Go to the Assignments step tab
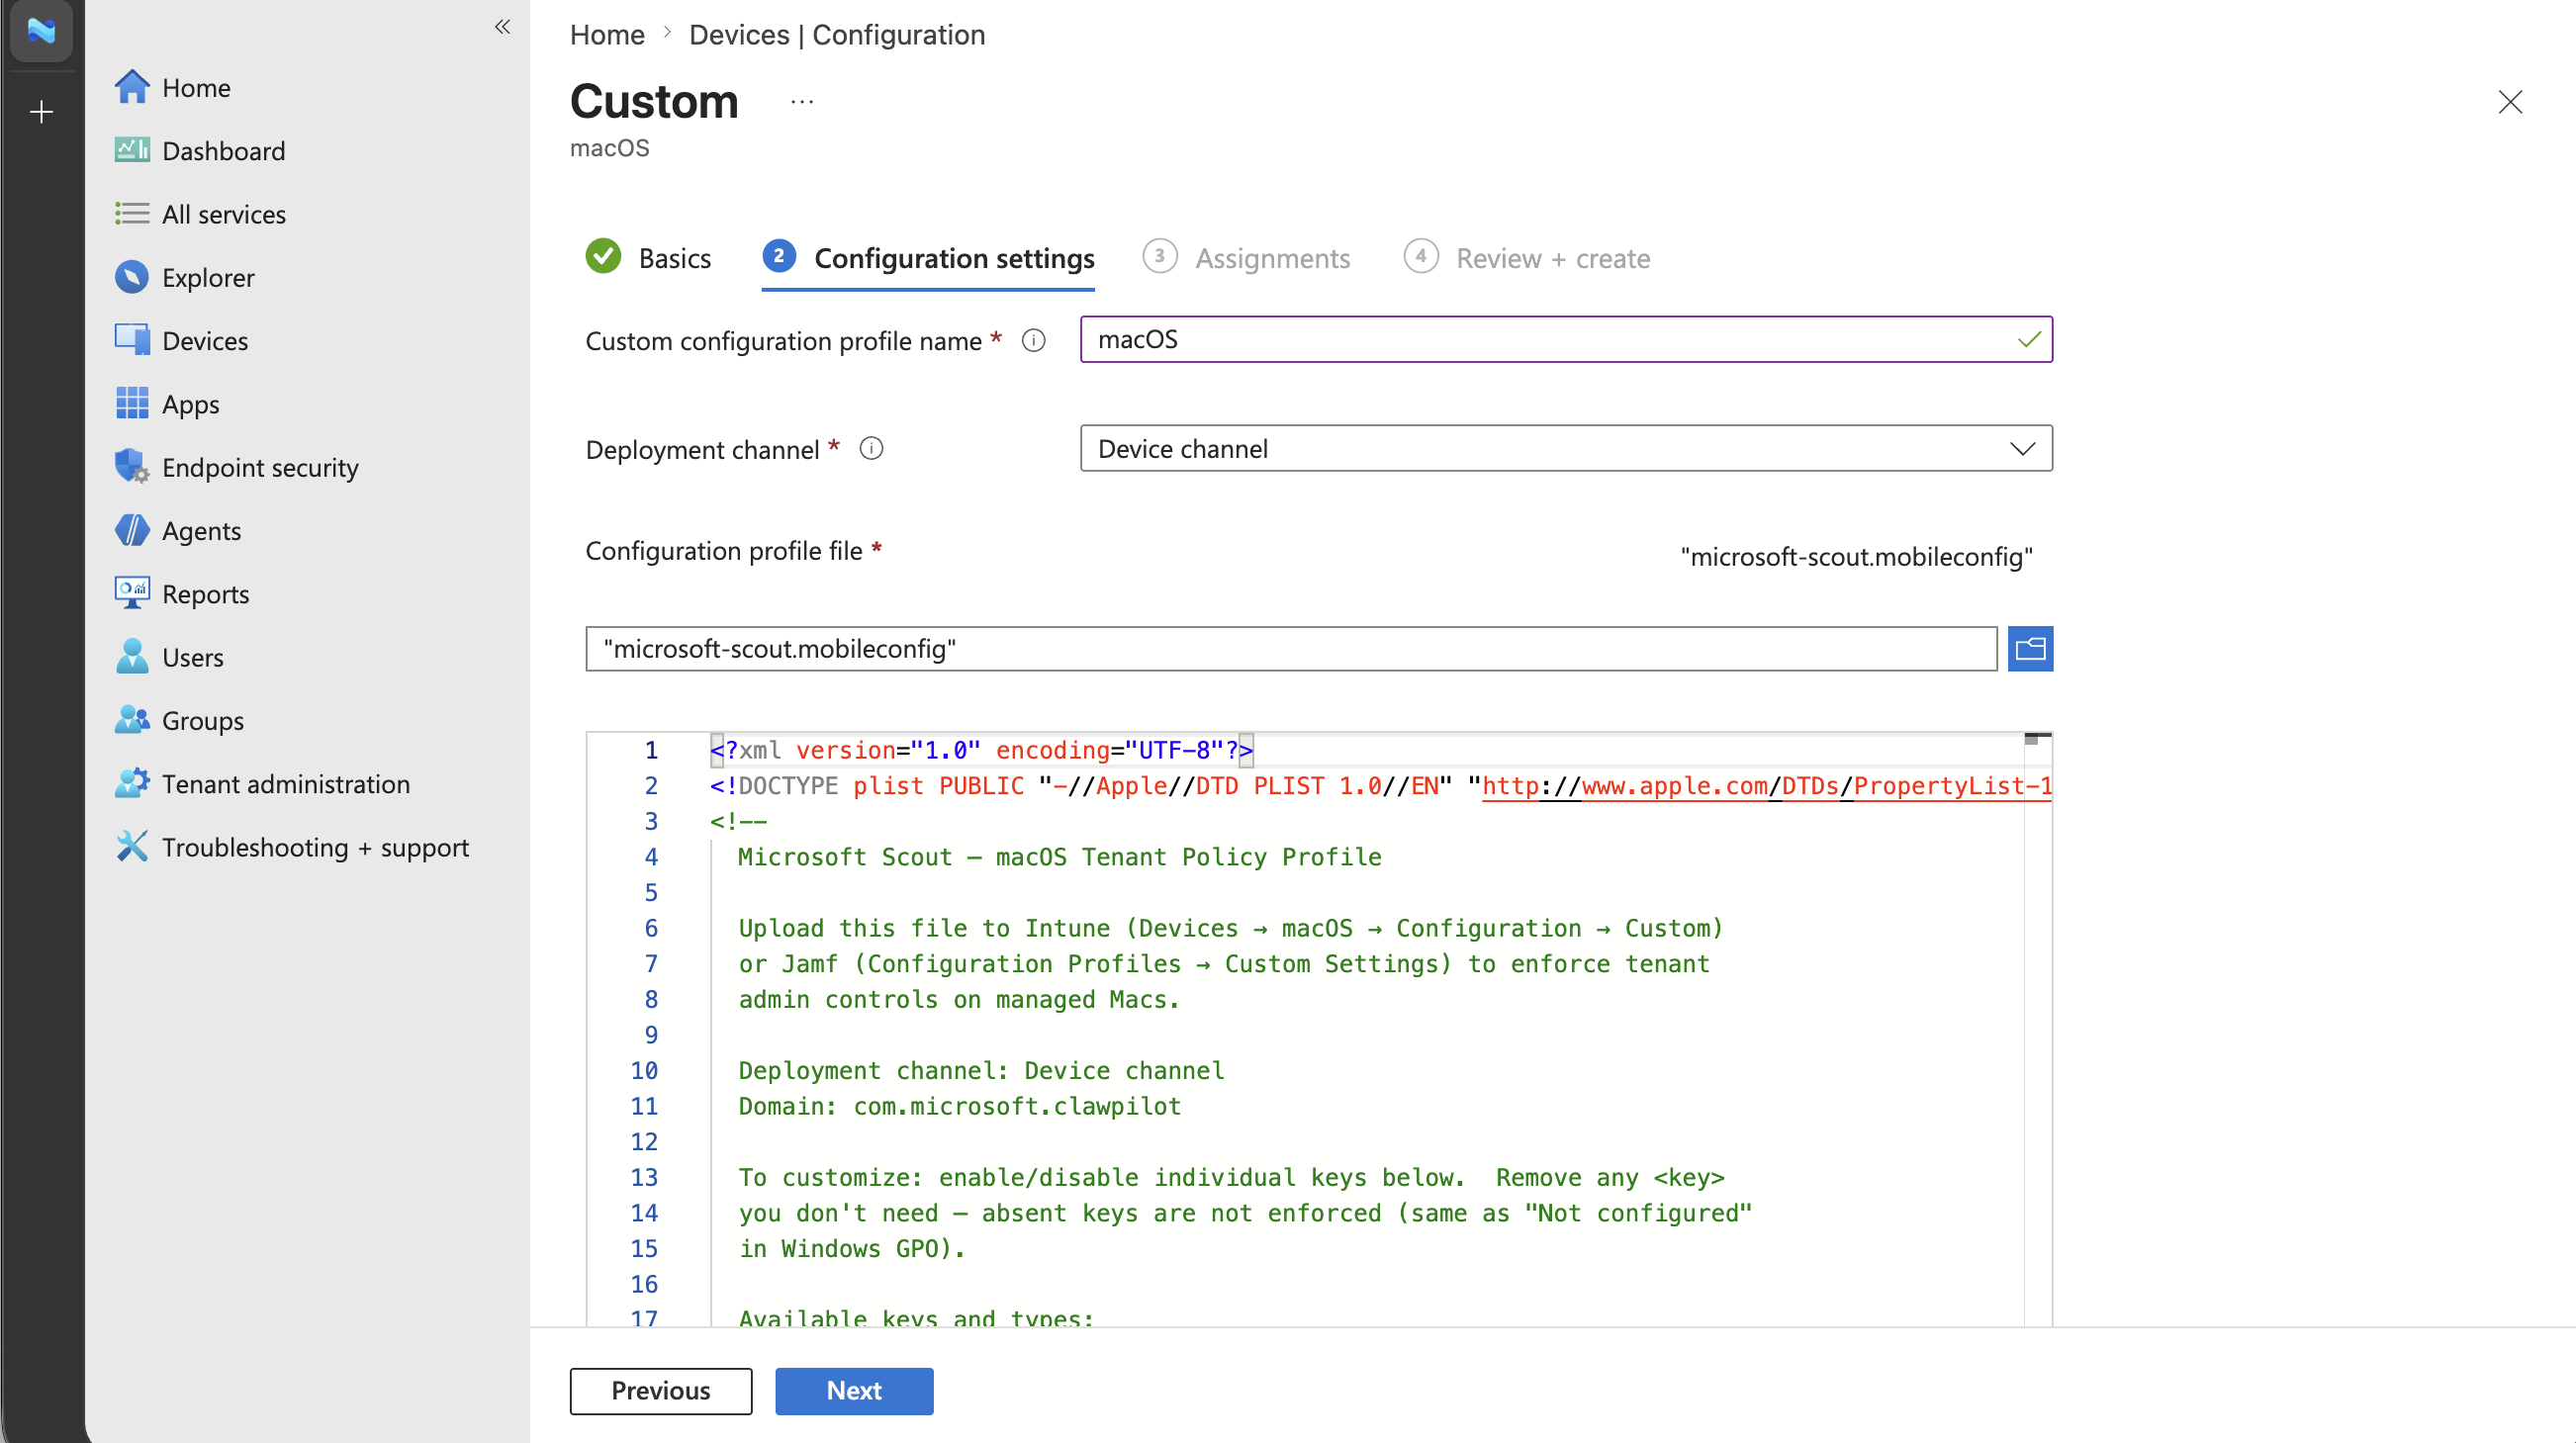 click(1246, 258)
